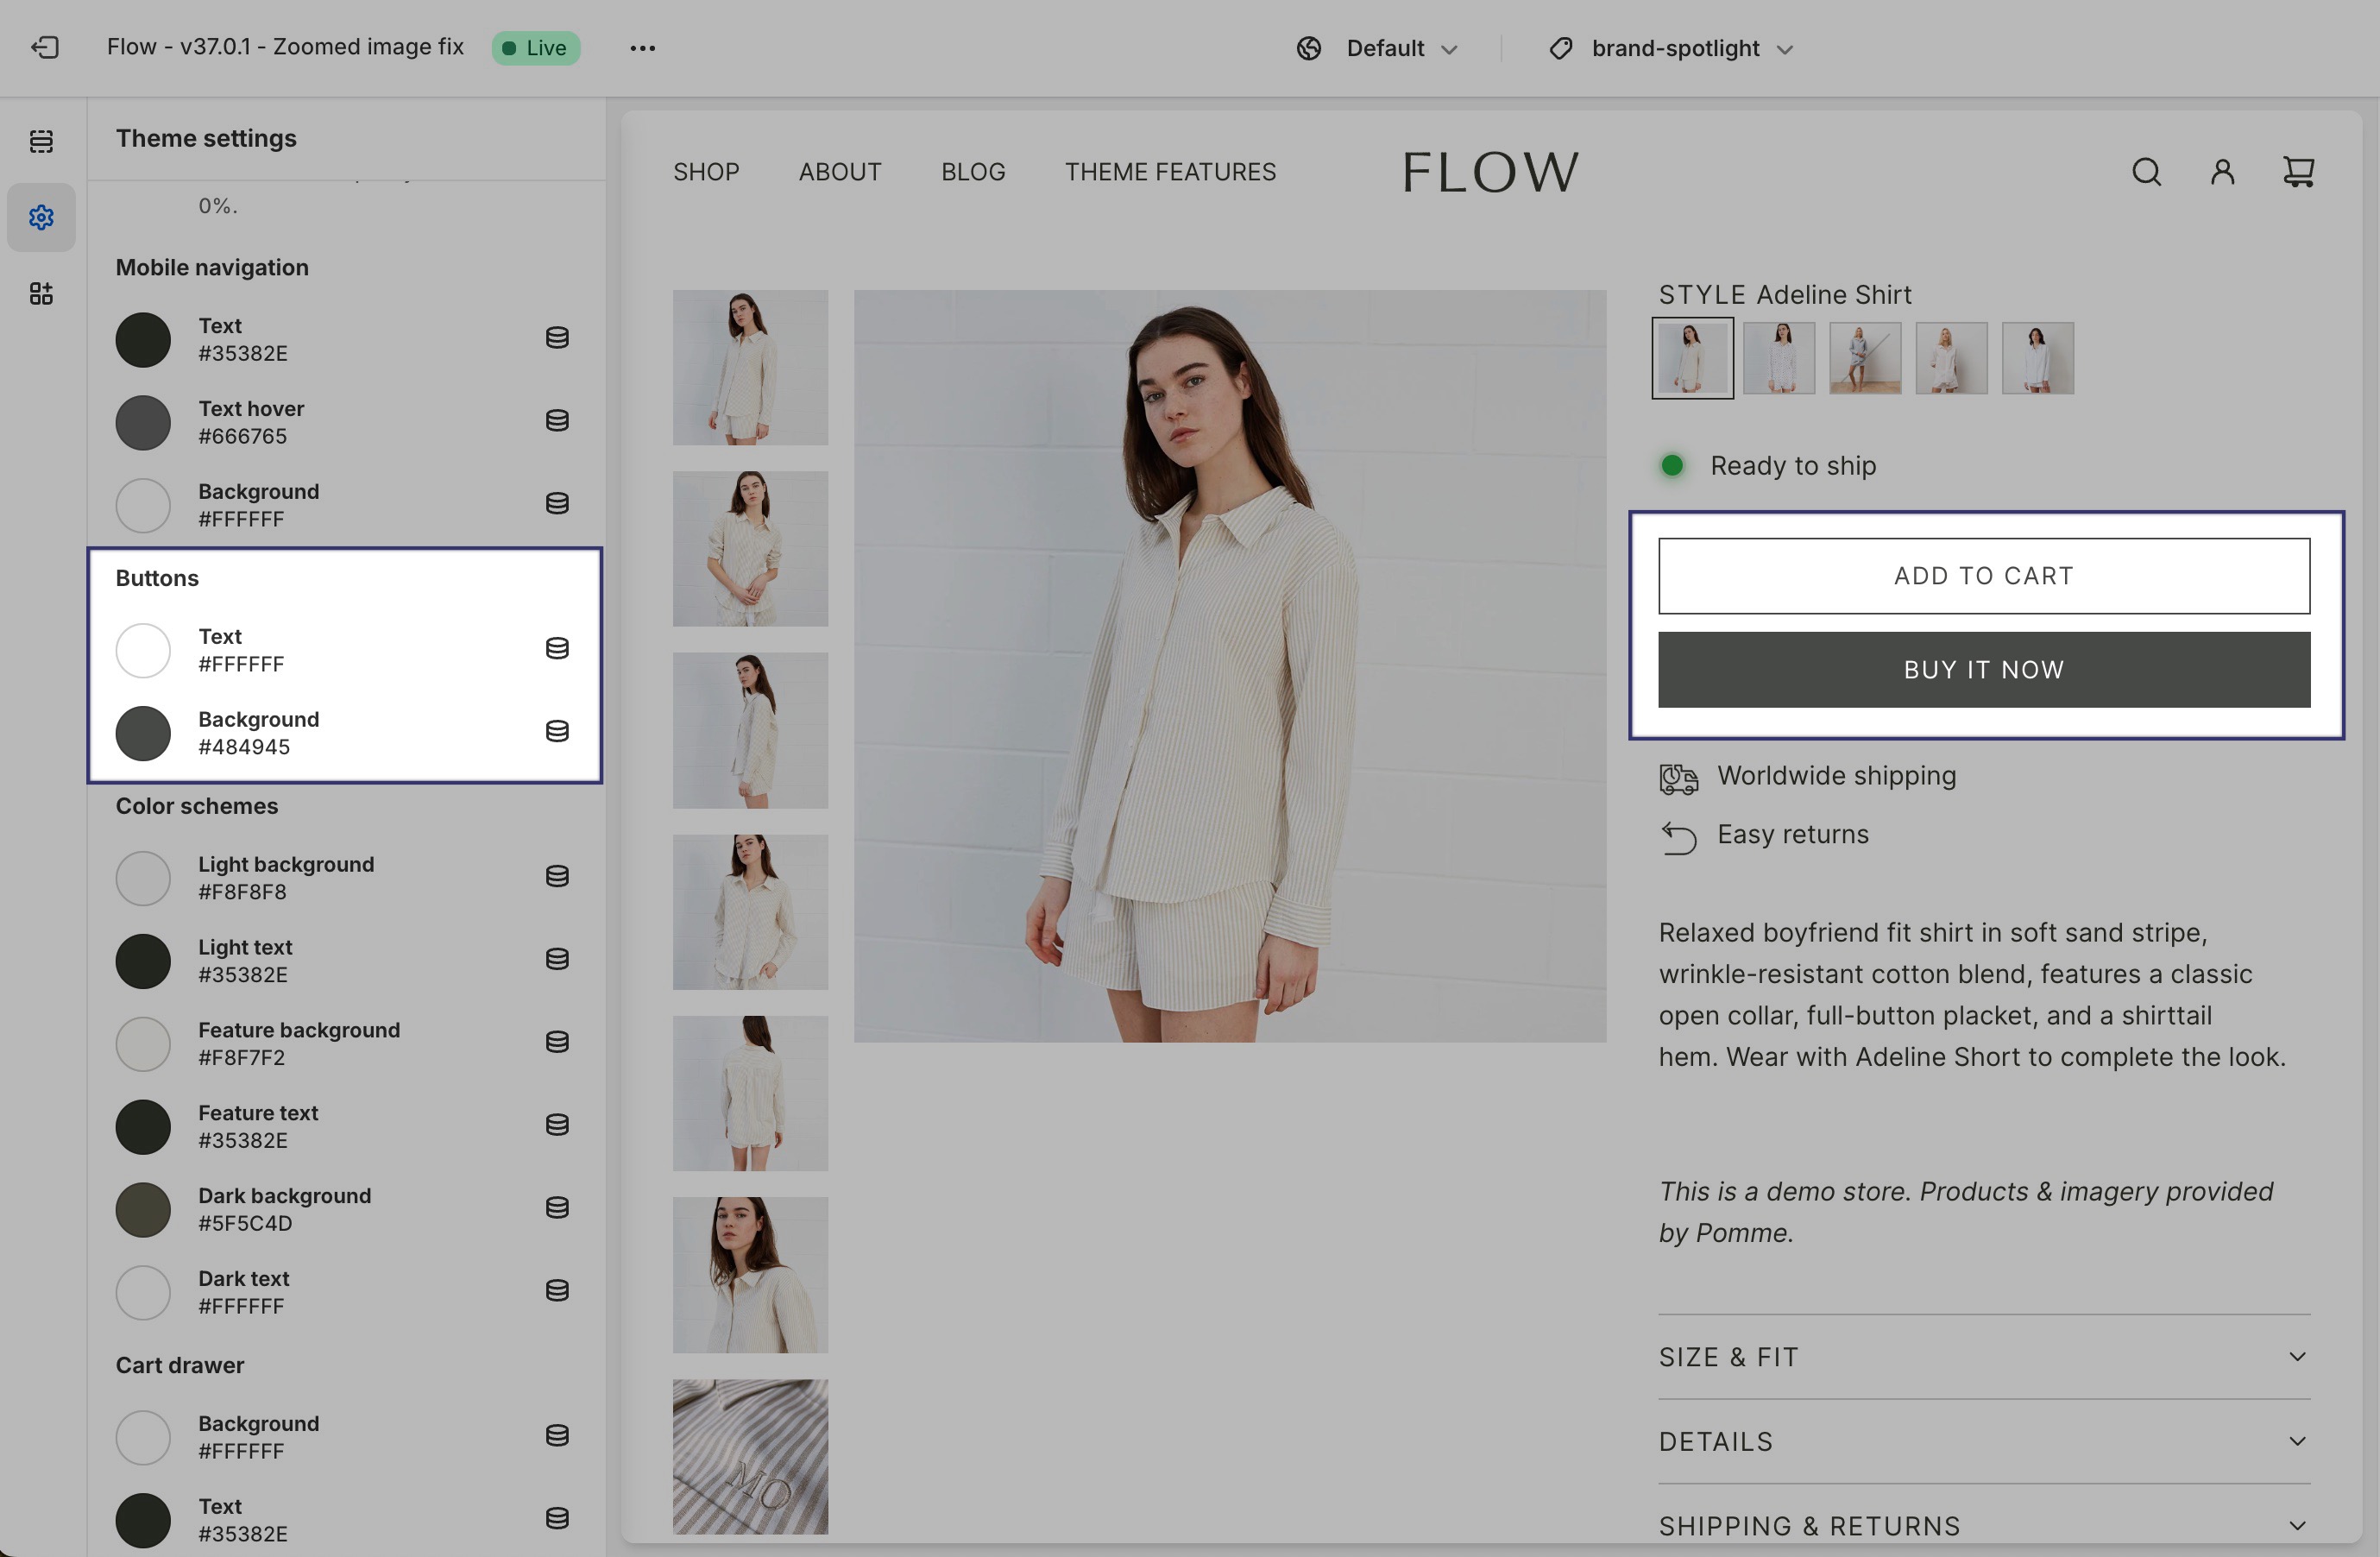This screenshot has height=1557, width=2380.
Task: Open the three-dot theme actions menu
Action: point(642,48)
